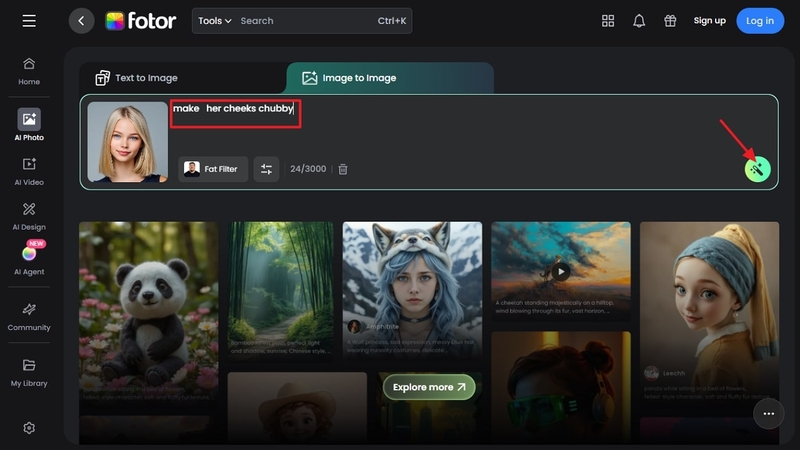The width and height of the screenshot is (800, 450).
Task: Open the apps grid icon
Action: 608,21
